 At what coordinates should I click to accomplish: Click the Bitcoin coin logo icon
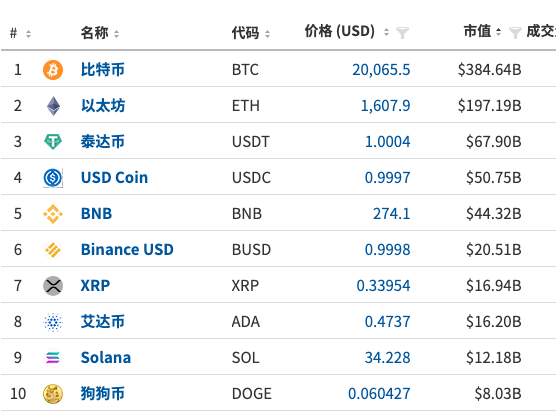point(53,70)
